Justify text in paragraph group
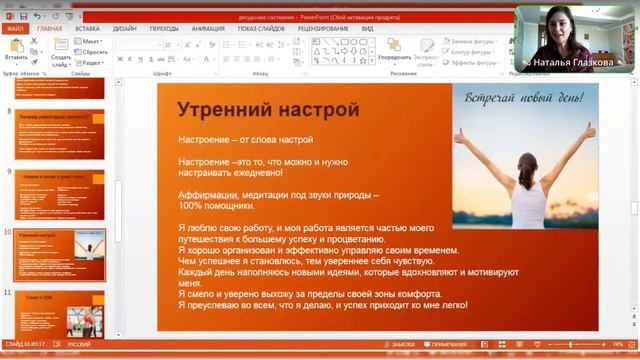Viewport: 640px width, 360px height. point(258,60)
